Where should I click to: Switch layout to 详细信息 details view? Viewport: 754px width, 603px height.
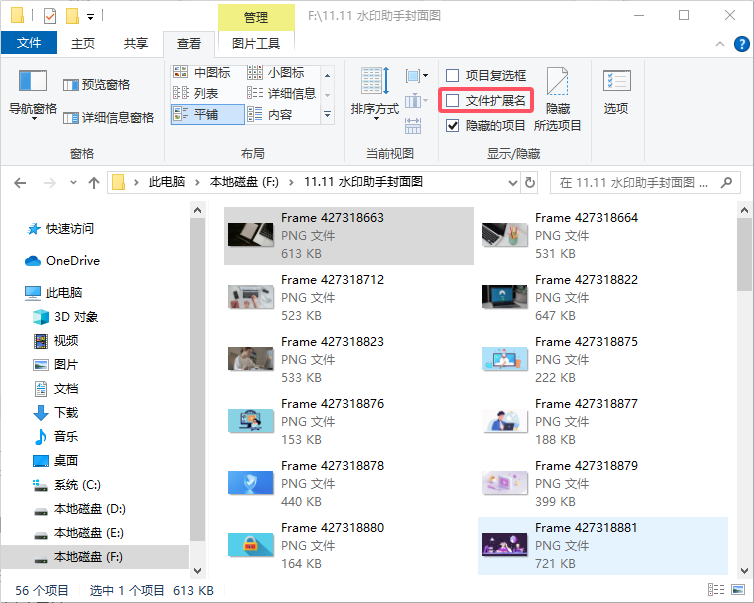click(x=282, y=93)
